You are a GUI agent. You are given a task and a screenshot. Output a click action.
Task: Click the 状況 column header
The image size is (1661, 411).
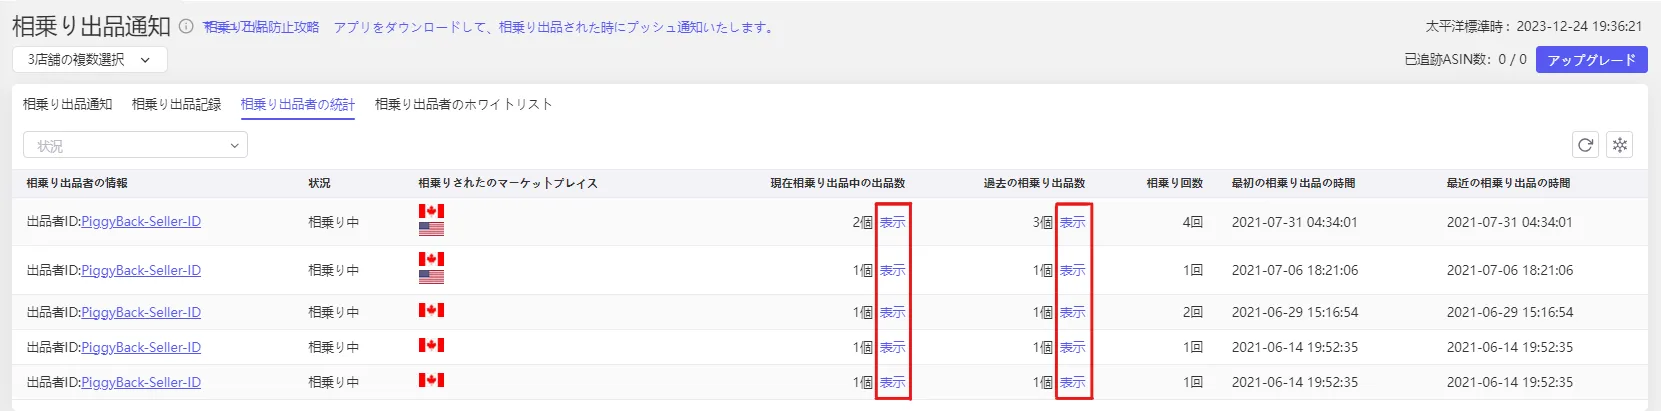coord(319,183)
